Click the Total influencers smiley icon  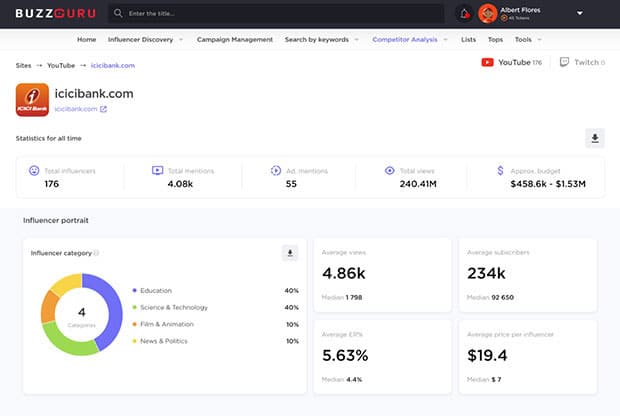[x=34, y=170]
